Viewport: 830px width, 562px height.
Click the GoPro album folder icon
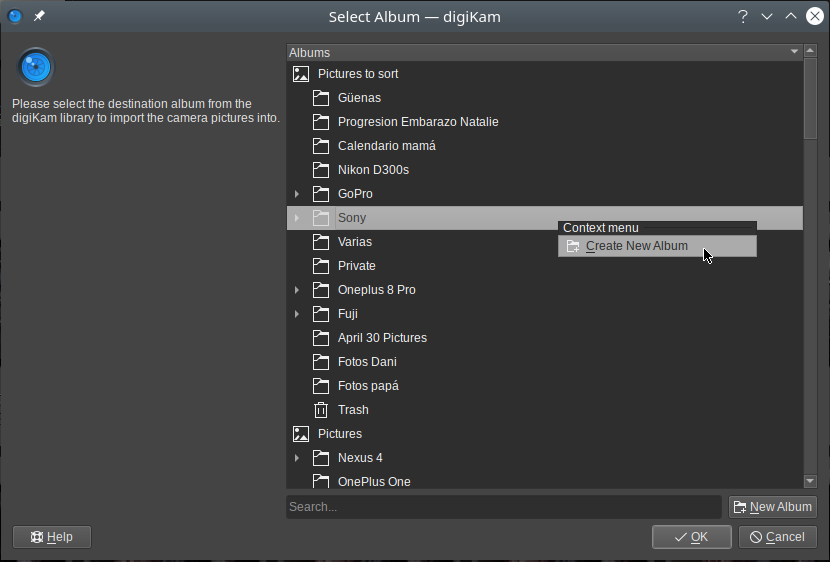pyautogui.click(x=321, y=194)
